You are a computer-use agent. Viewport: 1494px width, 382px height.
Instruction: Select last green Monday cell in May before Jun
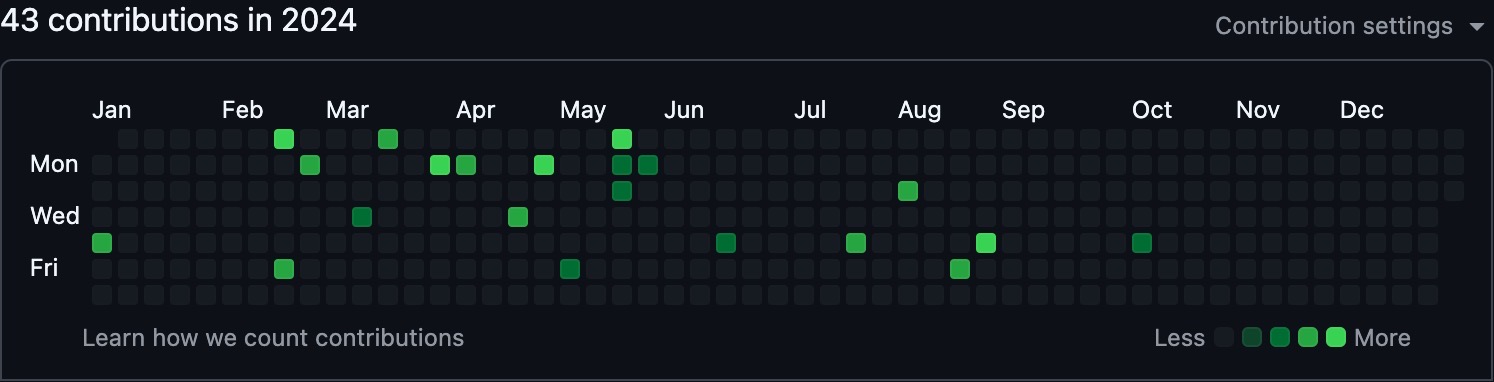click(x=648, y=165)
